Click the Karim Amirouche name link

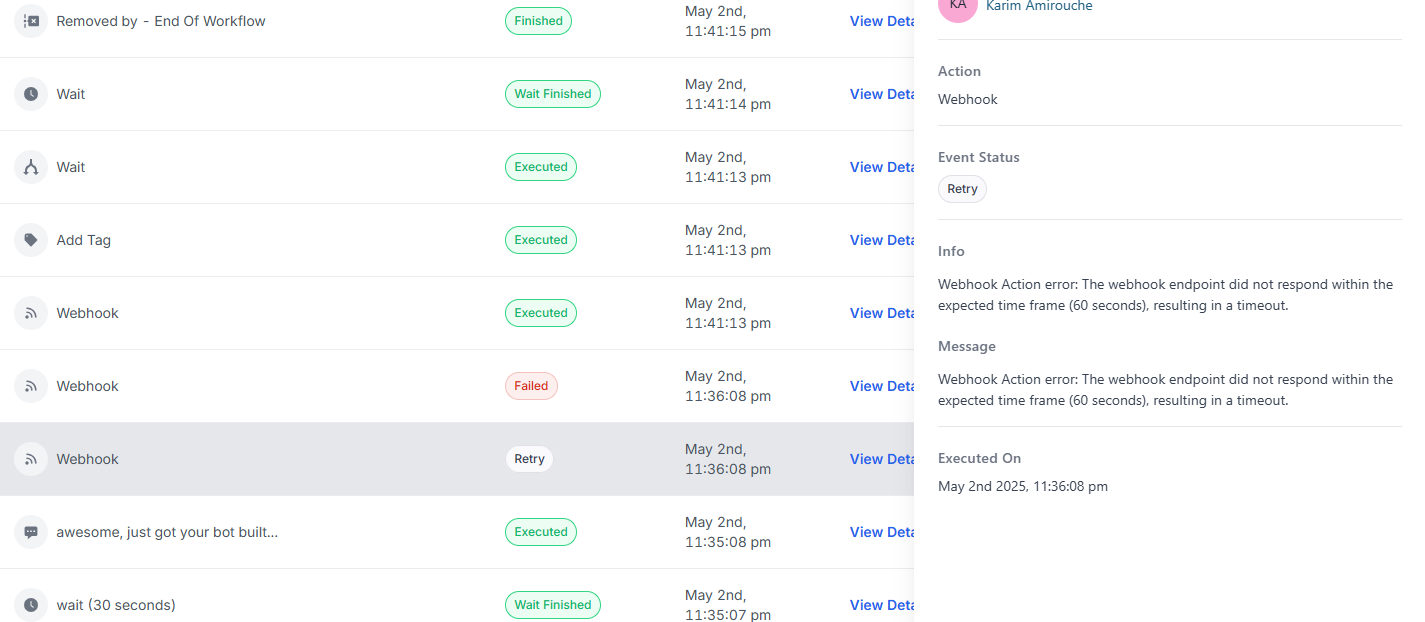[x=1039, y=6]
